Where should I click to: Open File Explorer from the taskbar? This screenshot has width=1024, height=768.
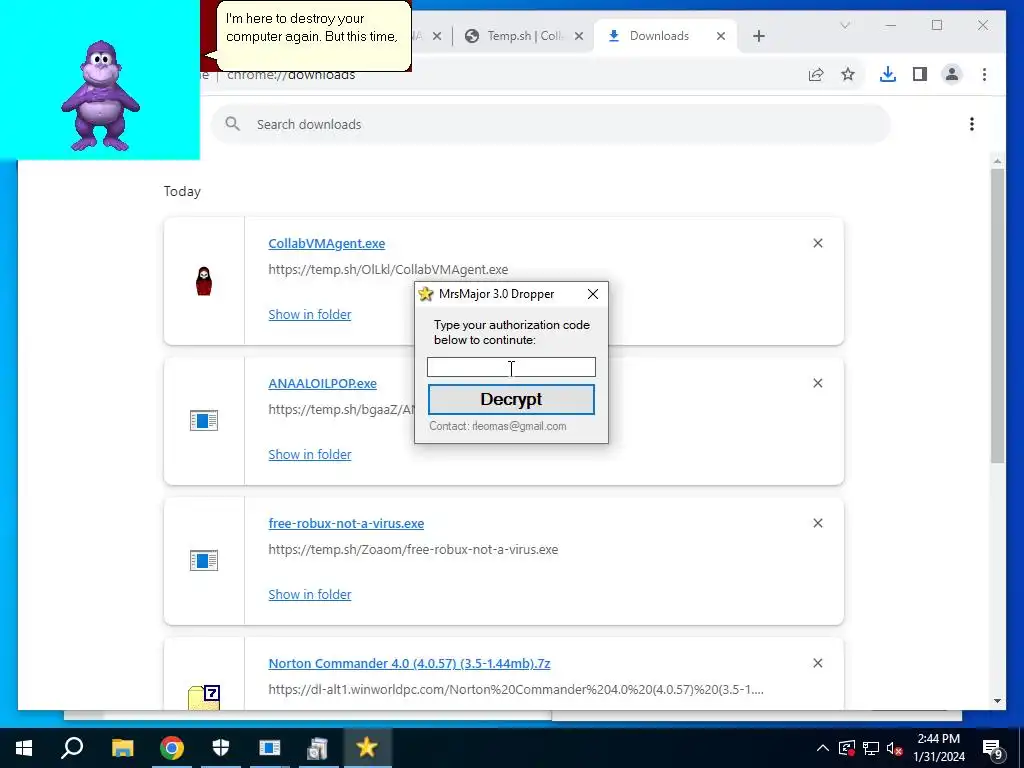[x=122, y=748]
